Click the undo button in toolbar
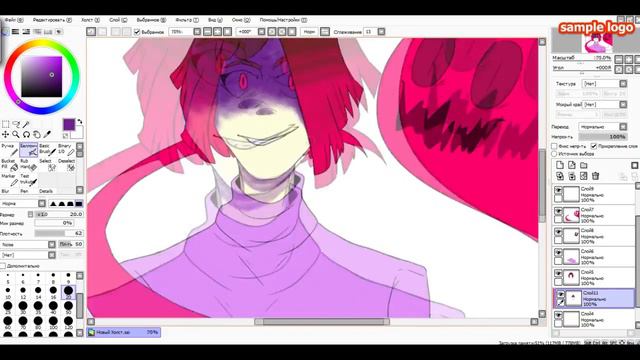This screenshot has width=640, height=360. [x=91, y=31]
